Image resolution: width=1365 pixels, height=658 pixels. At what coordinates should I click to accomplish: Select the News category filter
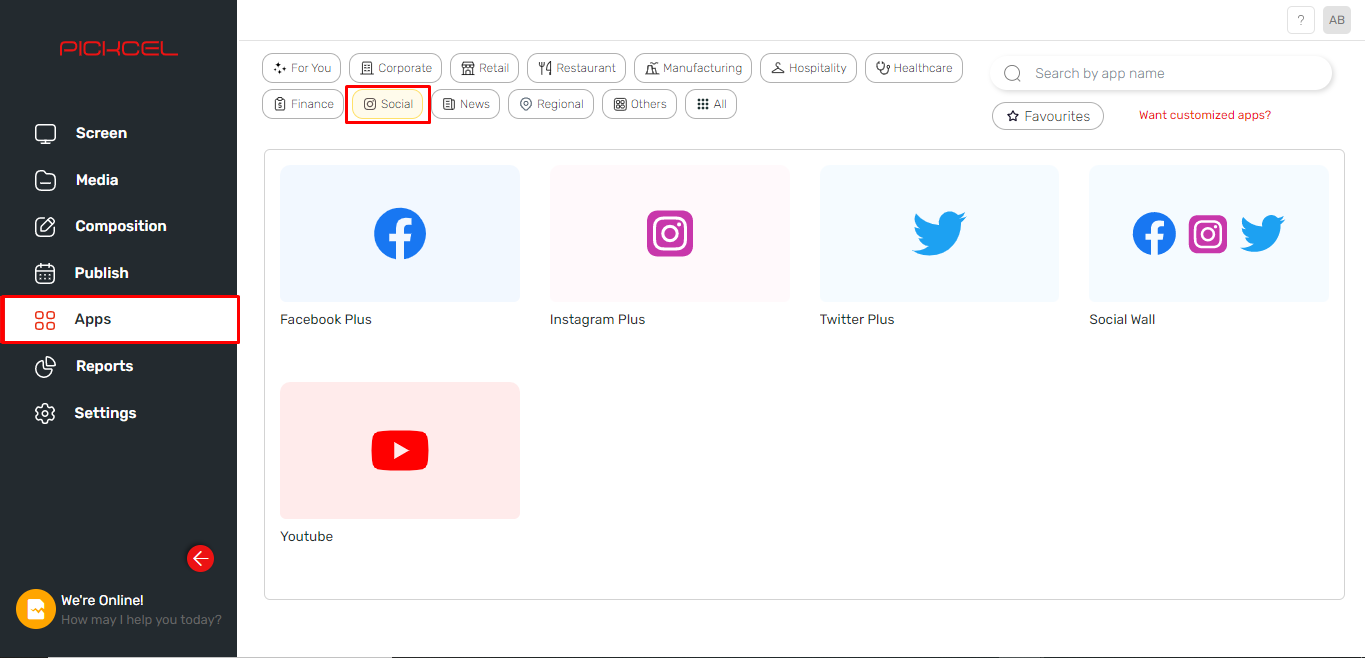[x=466, y=104]
